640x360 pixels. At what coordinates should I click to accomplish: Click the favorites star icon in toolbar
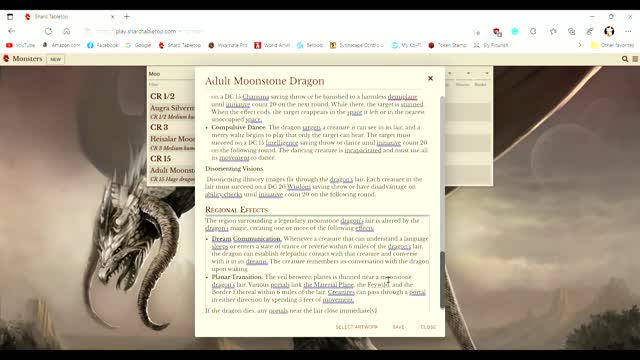pos(553,31)
